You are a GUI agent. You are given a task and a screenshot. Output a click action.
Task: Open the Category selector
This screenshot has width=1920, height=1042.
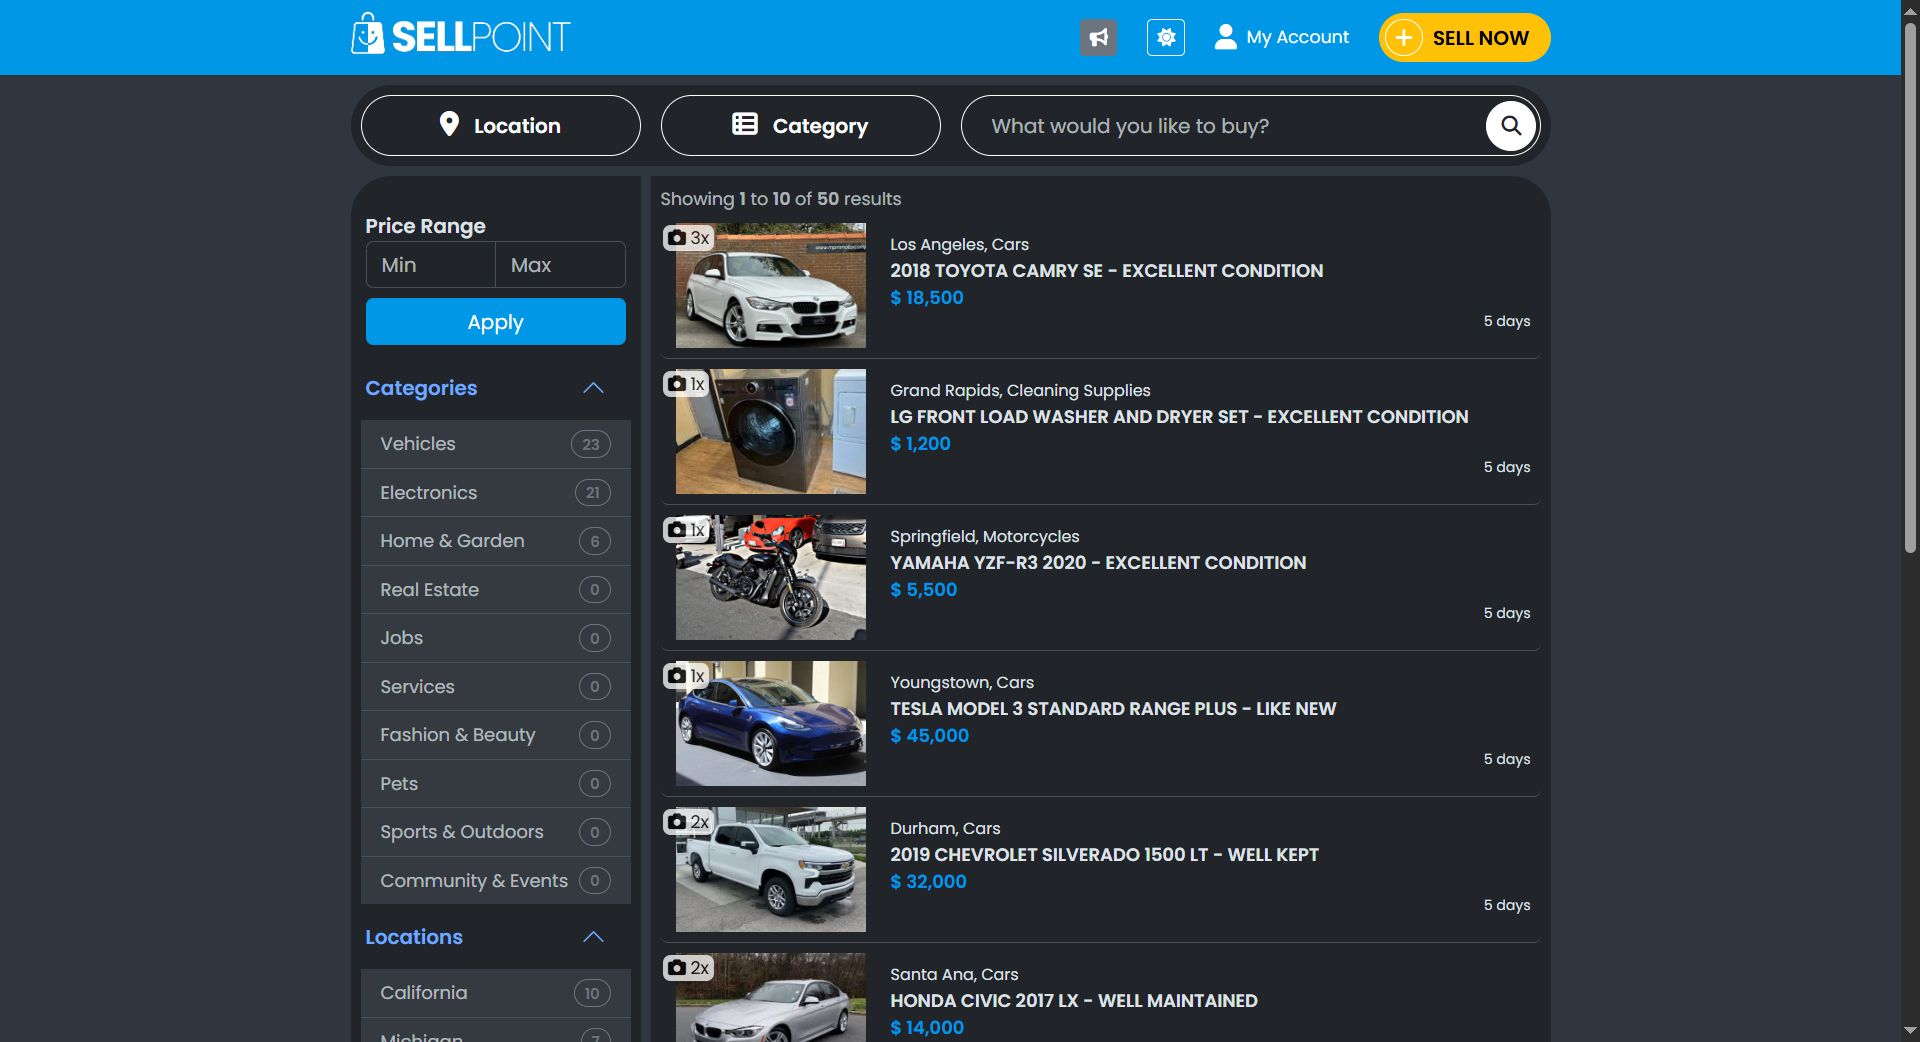coord(800,126)
